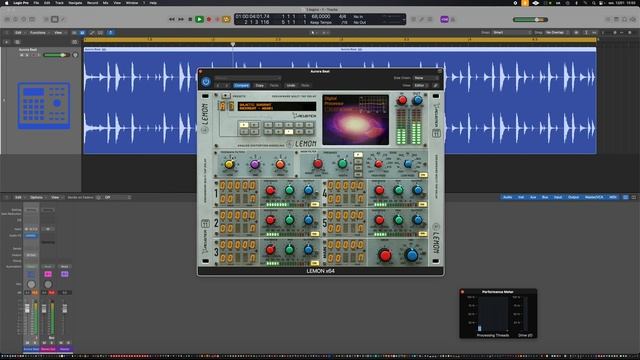Open the Track menu in menu bar
Image resolution: width=640 pixels, height=360 pixels.
tap(60, 3)
